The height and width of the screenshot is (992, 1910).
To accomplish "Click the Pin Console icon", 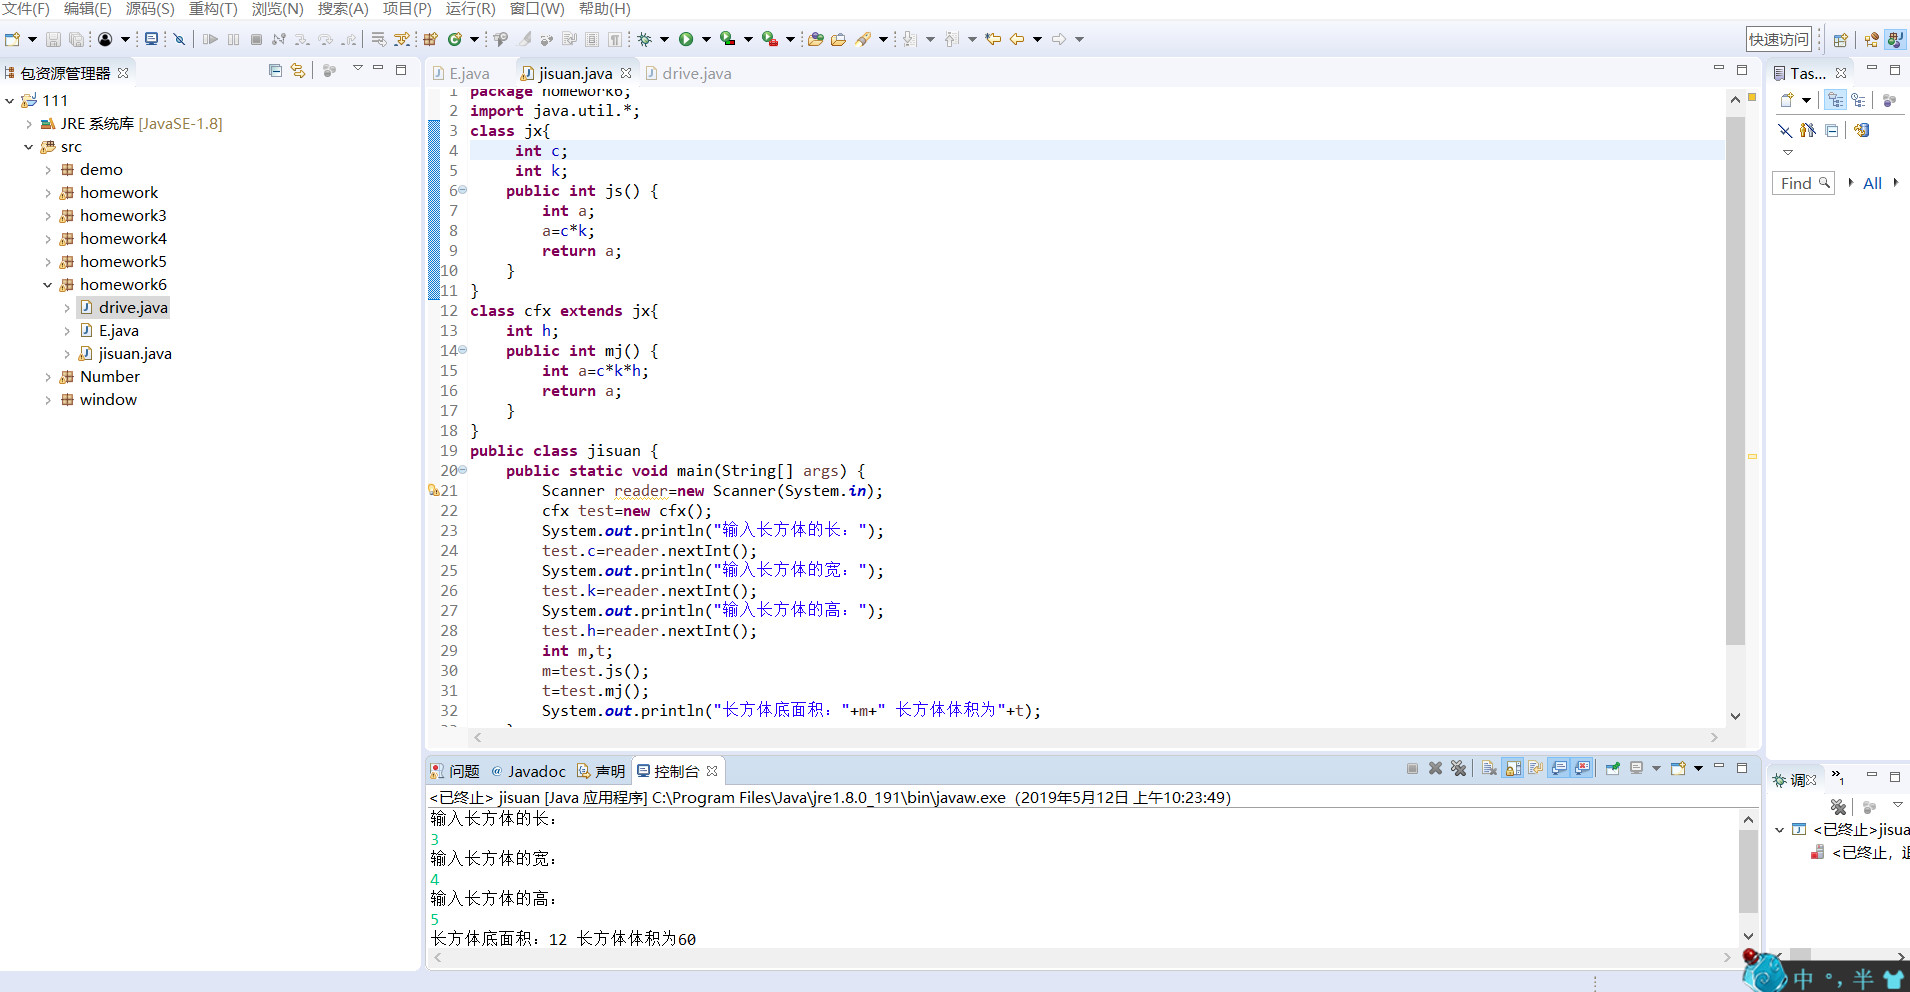I will pyautogui.click(x=1612, y=768).
